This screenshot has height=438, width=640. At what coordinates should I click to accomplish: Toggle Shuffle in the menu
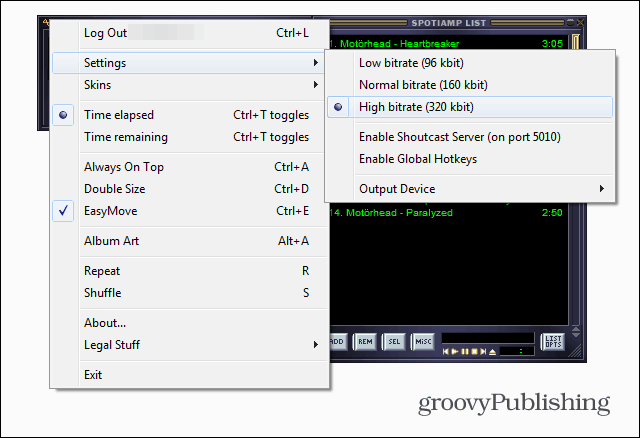coord(189,293)
